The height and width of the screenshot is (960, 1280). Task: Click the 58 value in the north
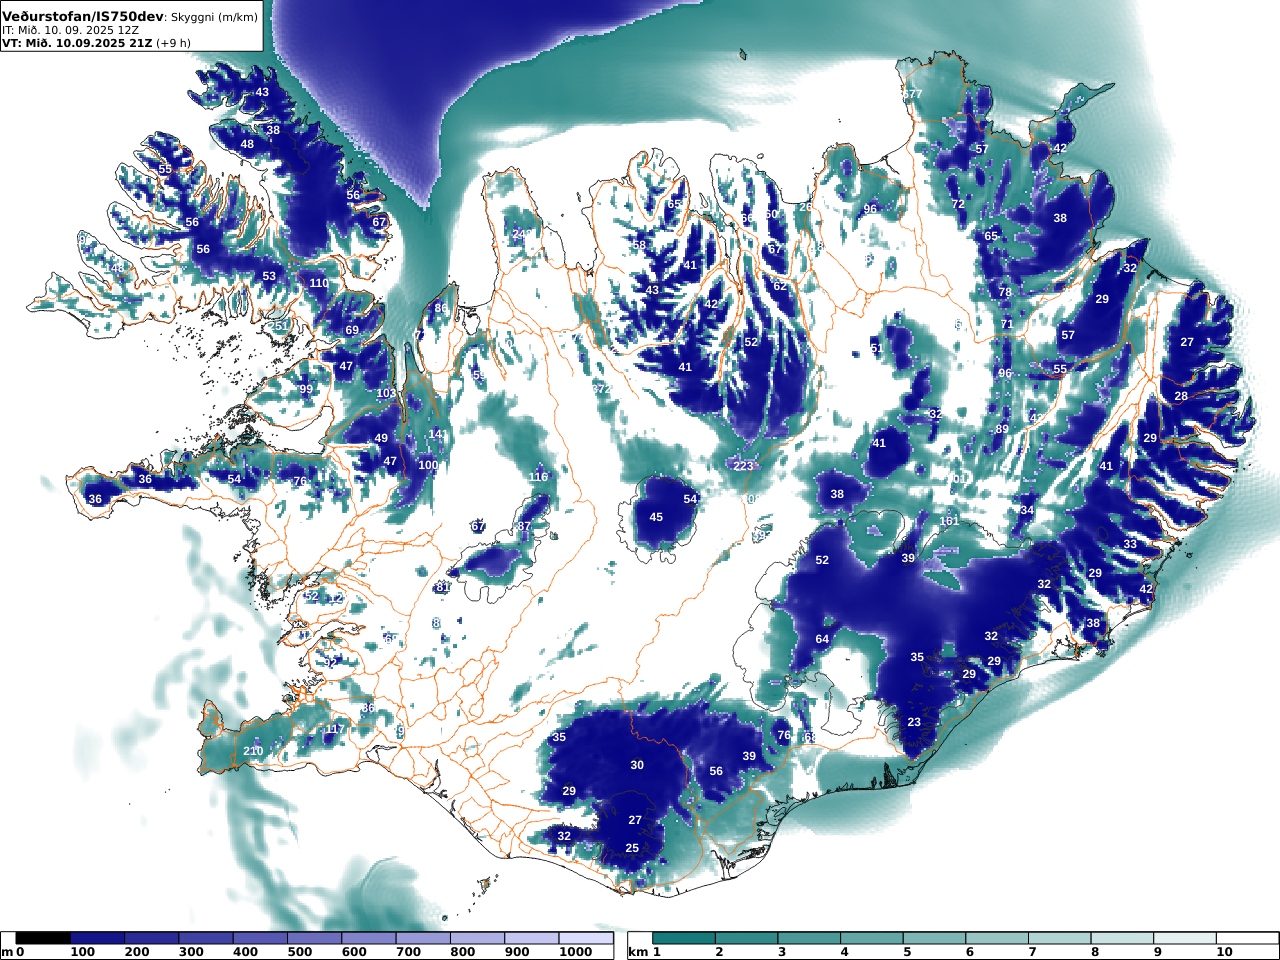(639, 245)
